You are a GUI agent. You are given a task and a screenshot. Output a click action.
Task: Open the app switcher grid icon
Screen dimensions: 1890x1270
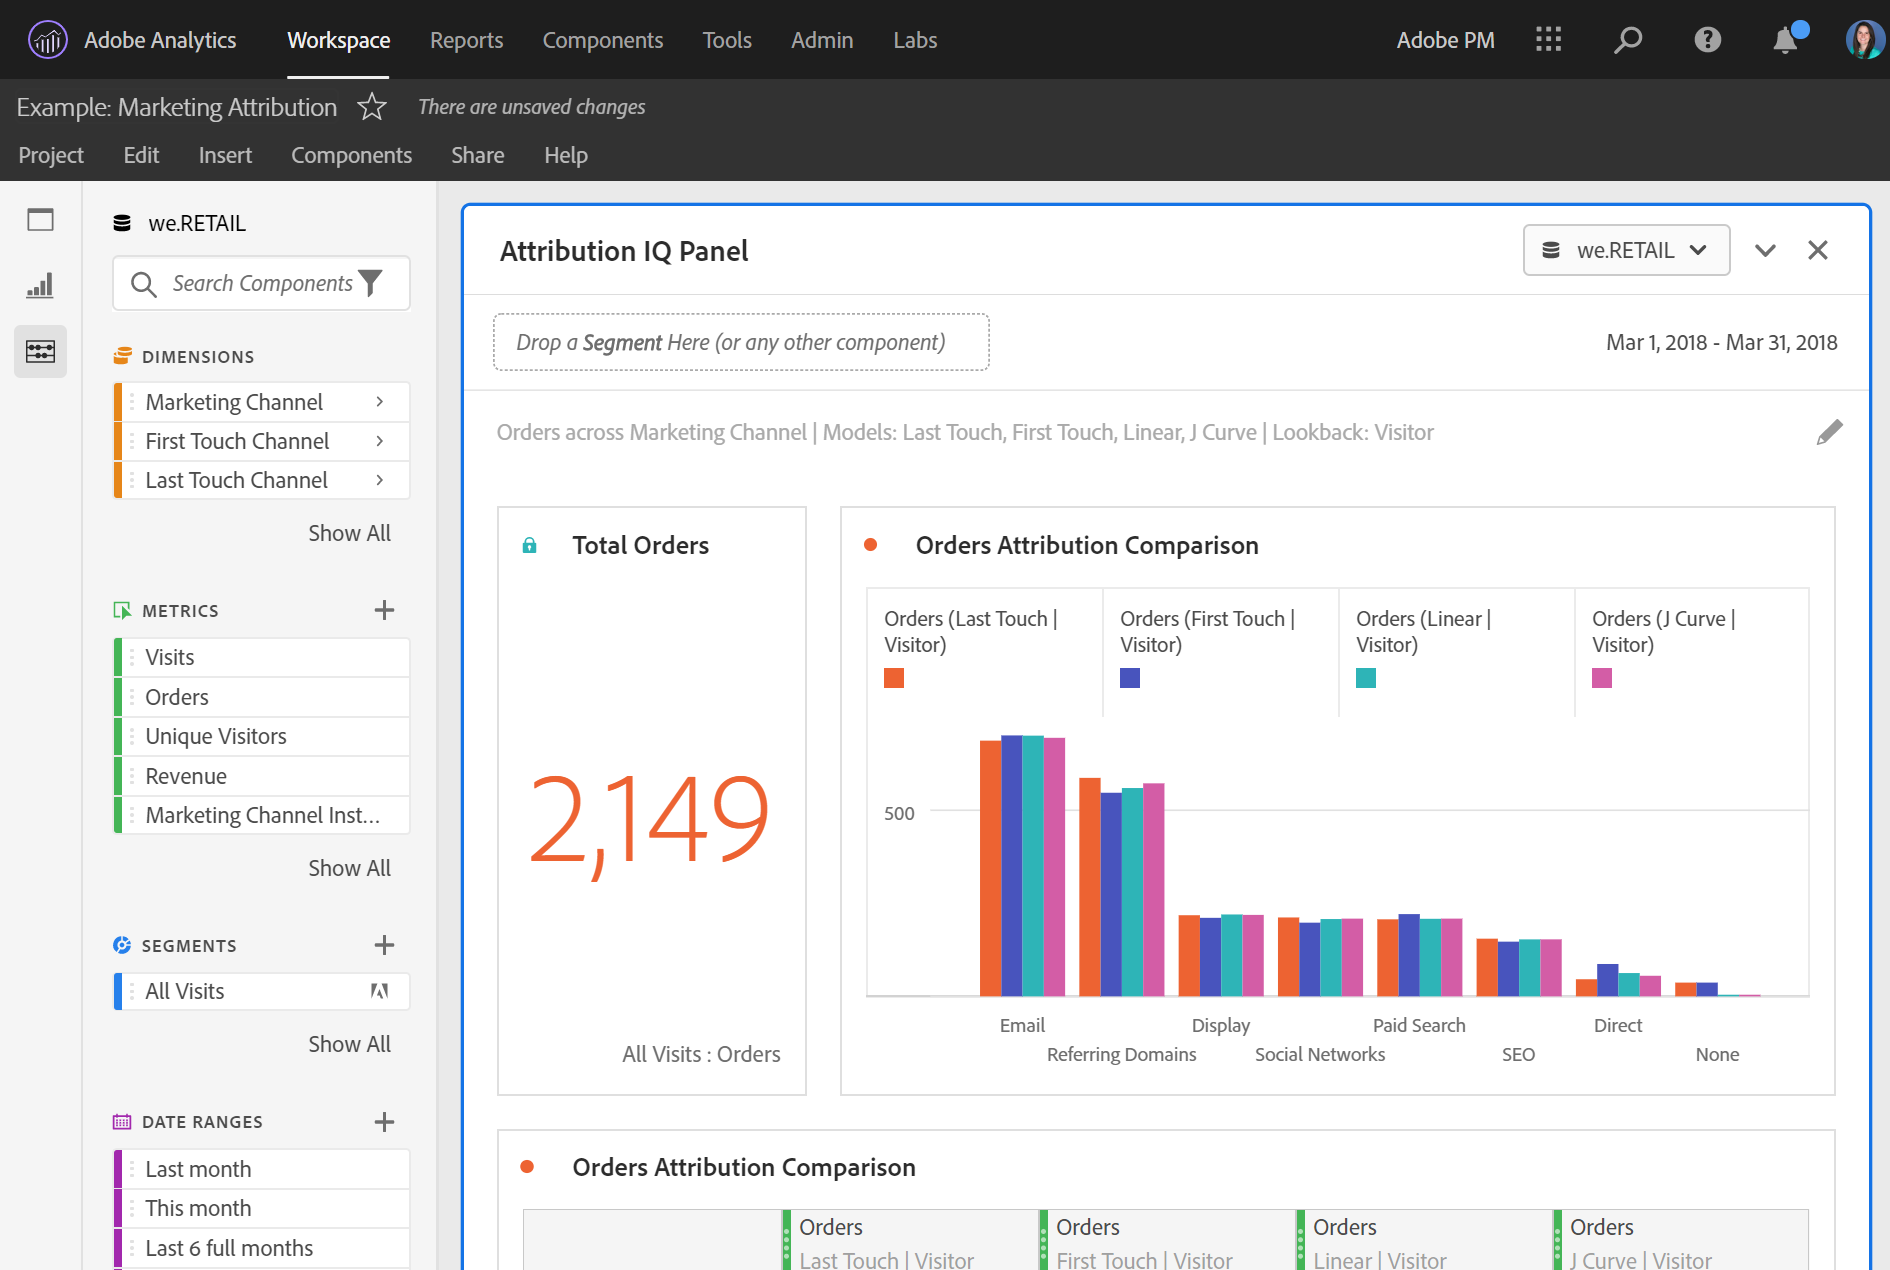(x=1548, y=40)
